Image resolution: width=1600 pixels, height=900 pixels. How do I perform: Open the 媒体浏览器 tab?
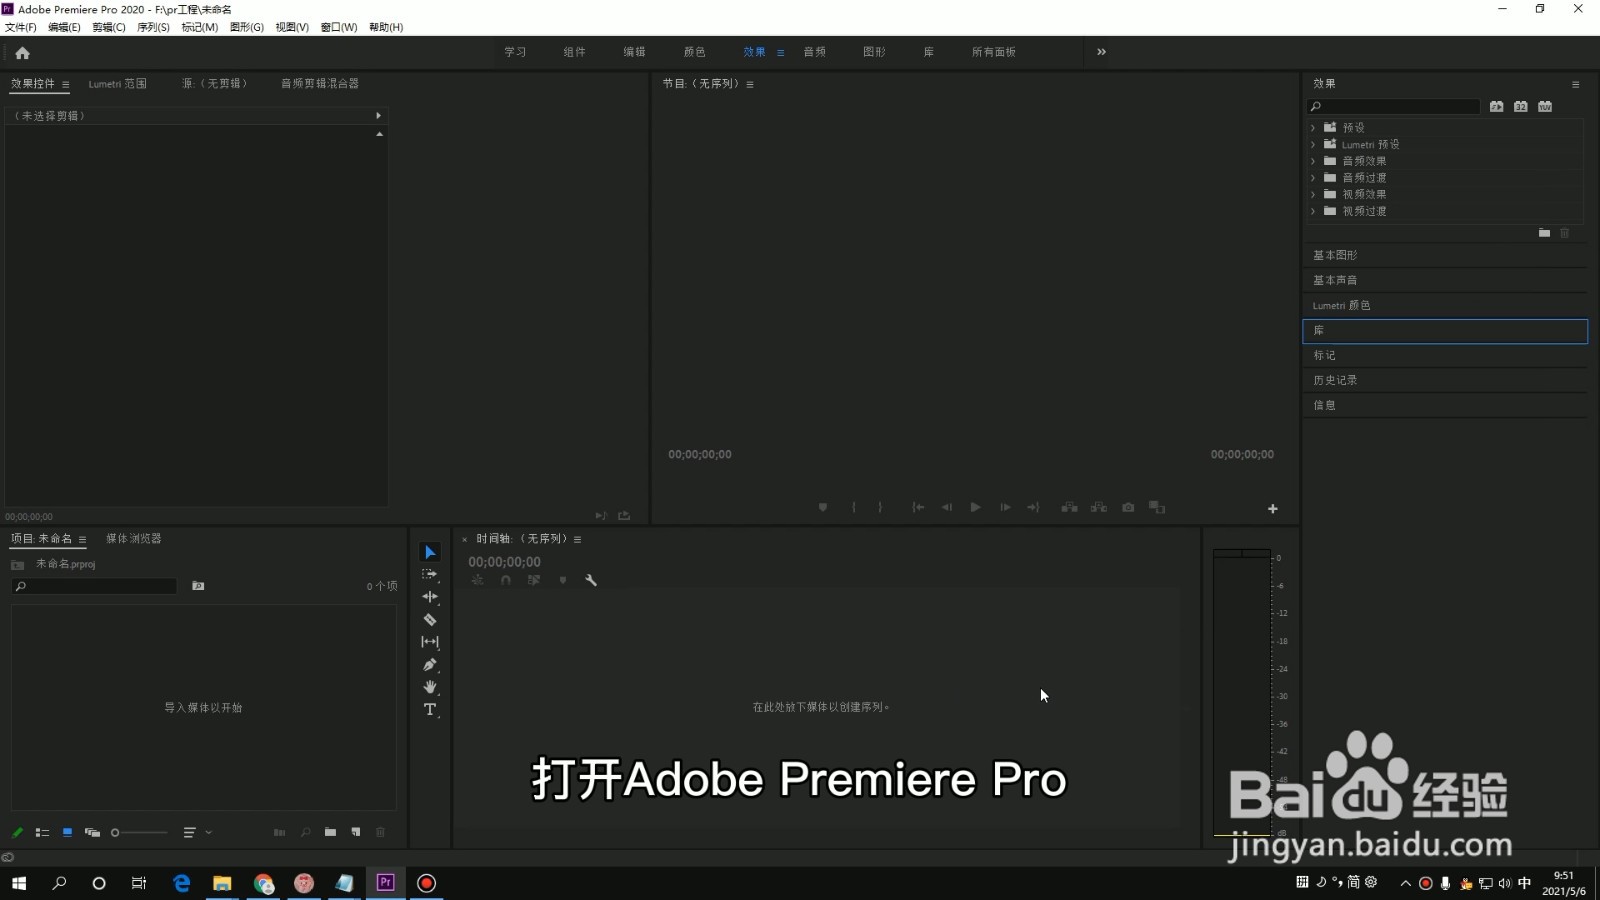[x=133, y=539]
